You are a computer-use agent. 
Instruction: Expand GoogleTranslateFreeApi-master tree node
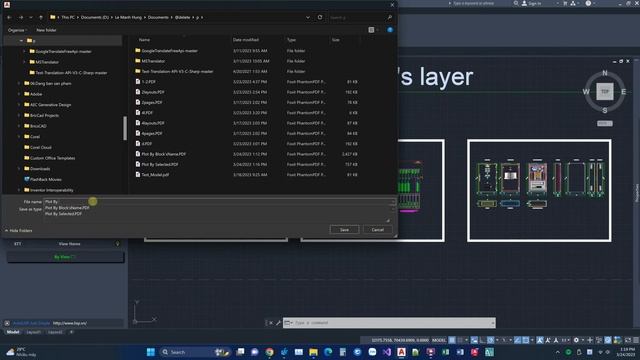[x=24, y=51]
